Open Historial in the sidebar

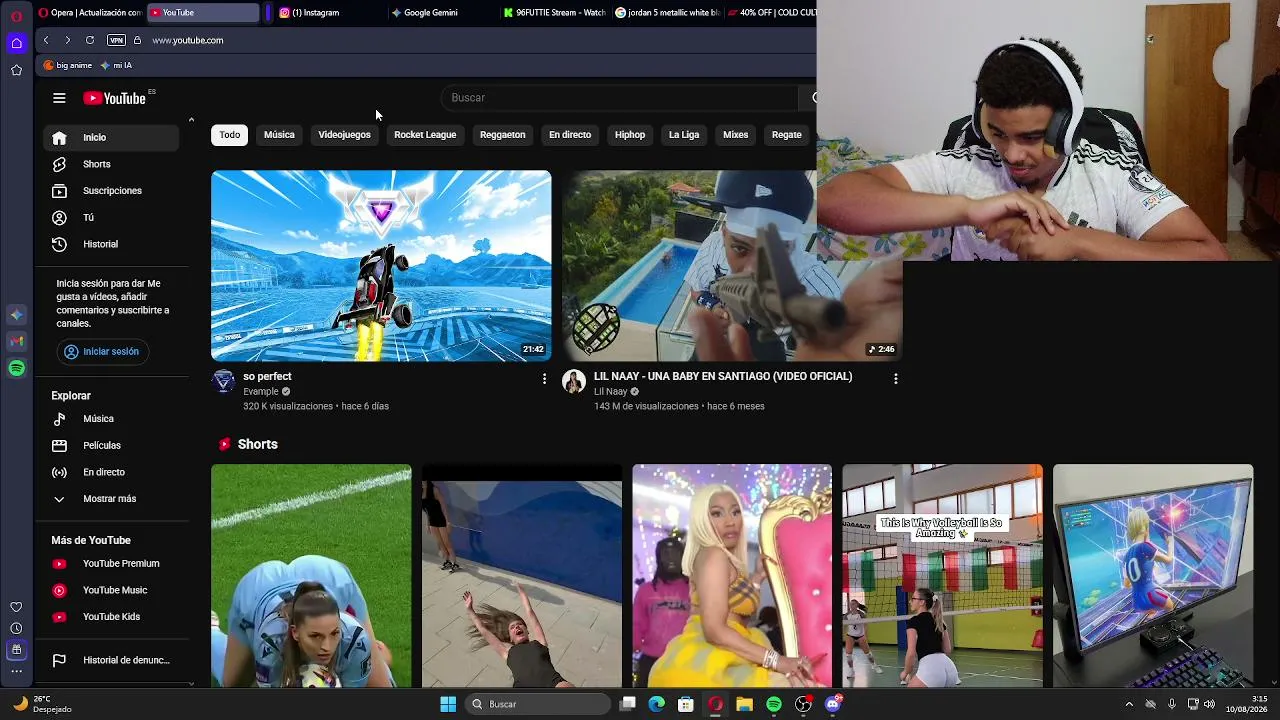point(110,244)
